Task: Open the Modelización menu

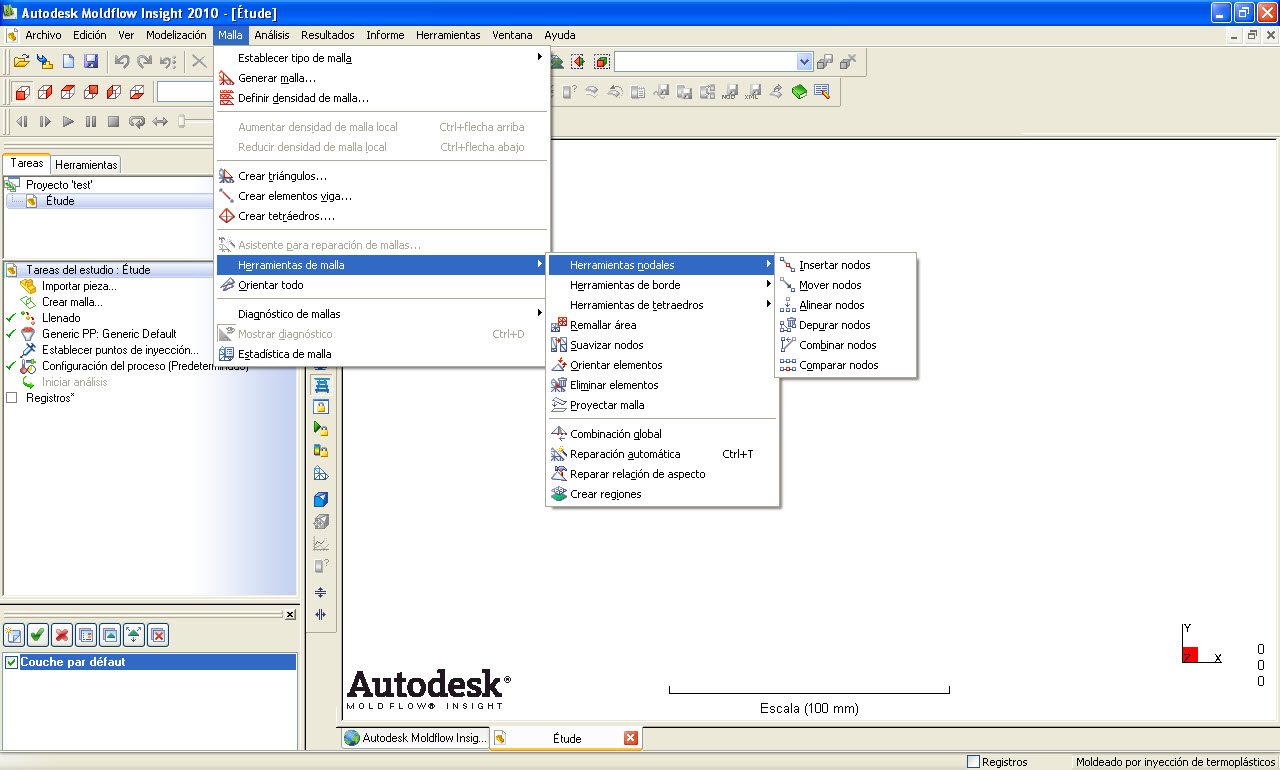Action: tap(176, 35)
